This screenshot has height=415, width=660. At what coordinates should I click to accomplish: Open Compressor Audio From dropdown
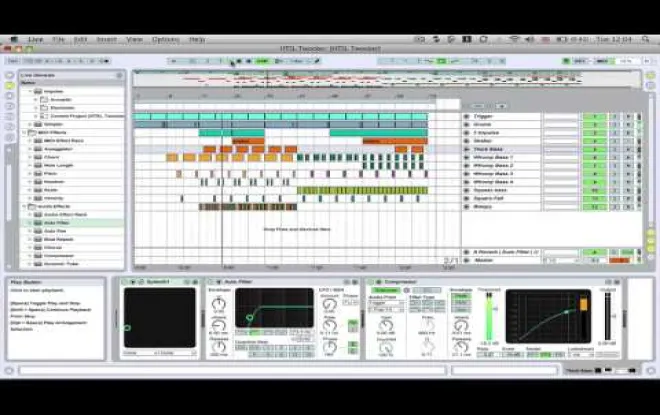click(x=386, y=303)
